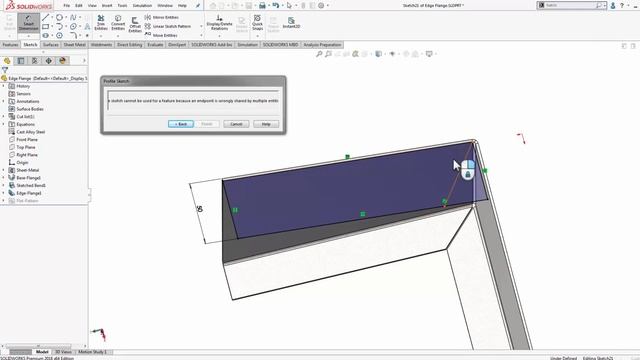Screen dimensions: 640x360
Task: Click Move Entities command
Action: [x=161, y=35]
